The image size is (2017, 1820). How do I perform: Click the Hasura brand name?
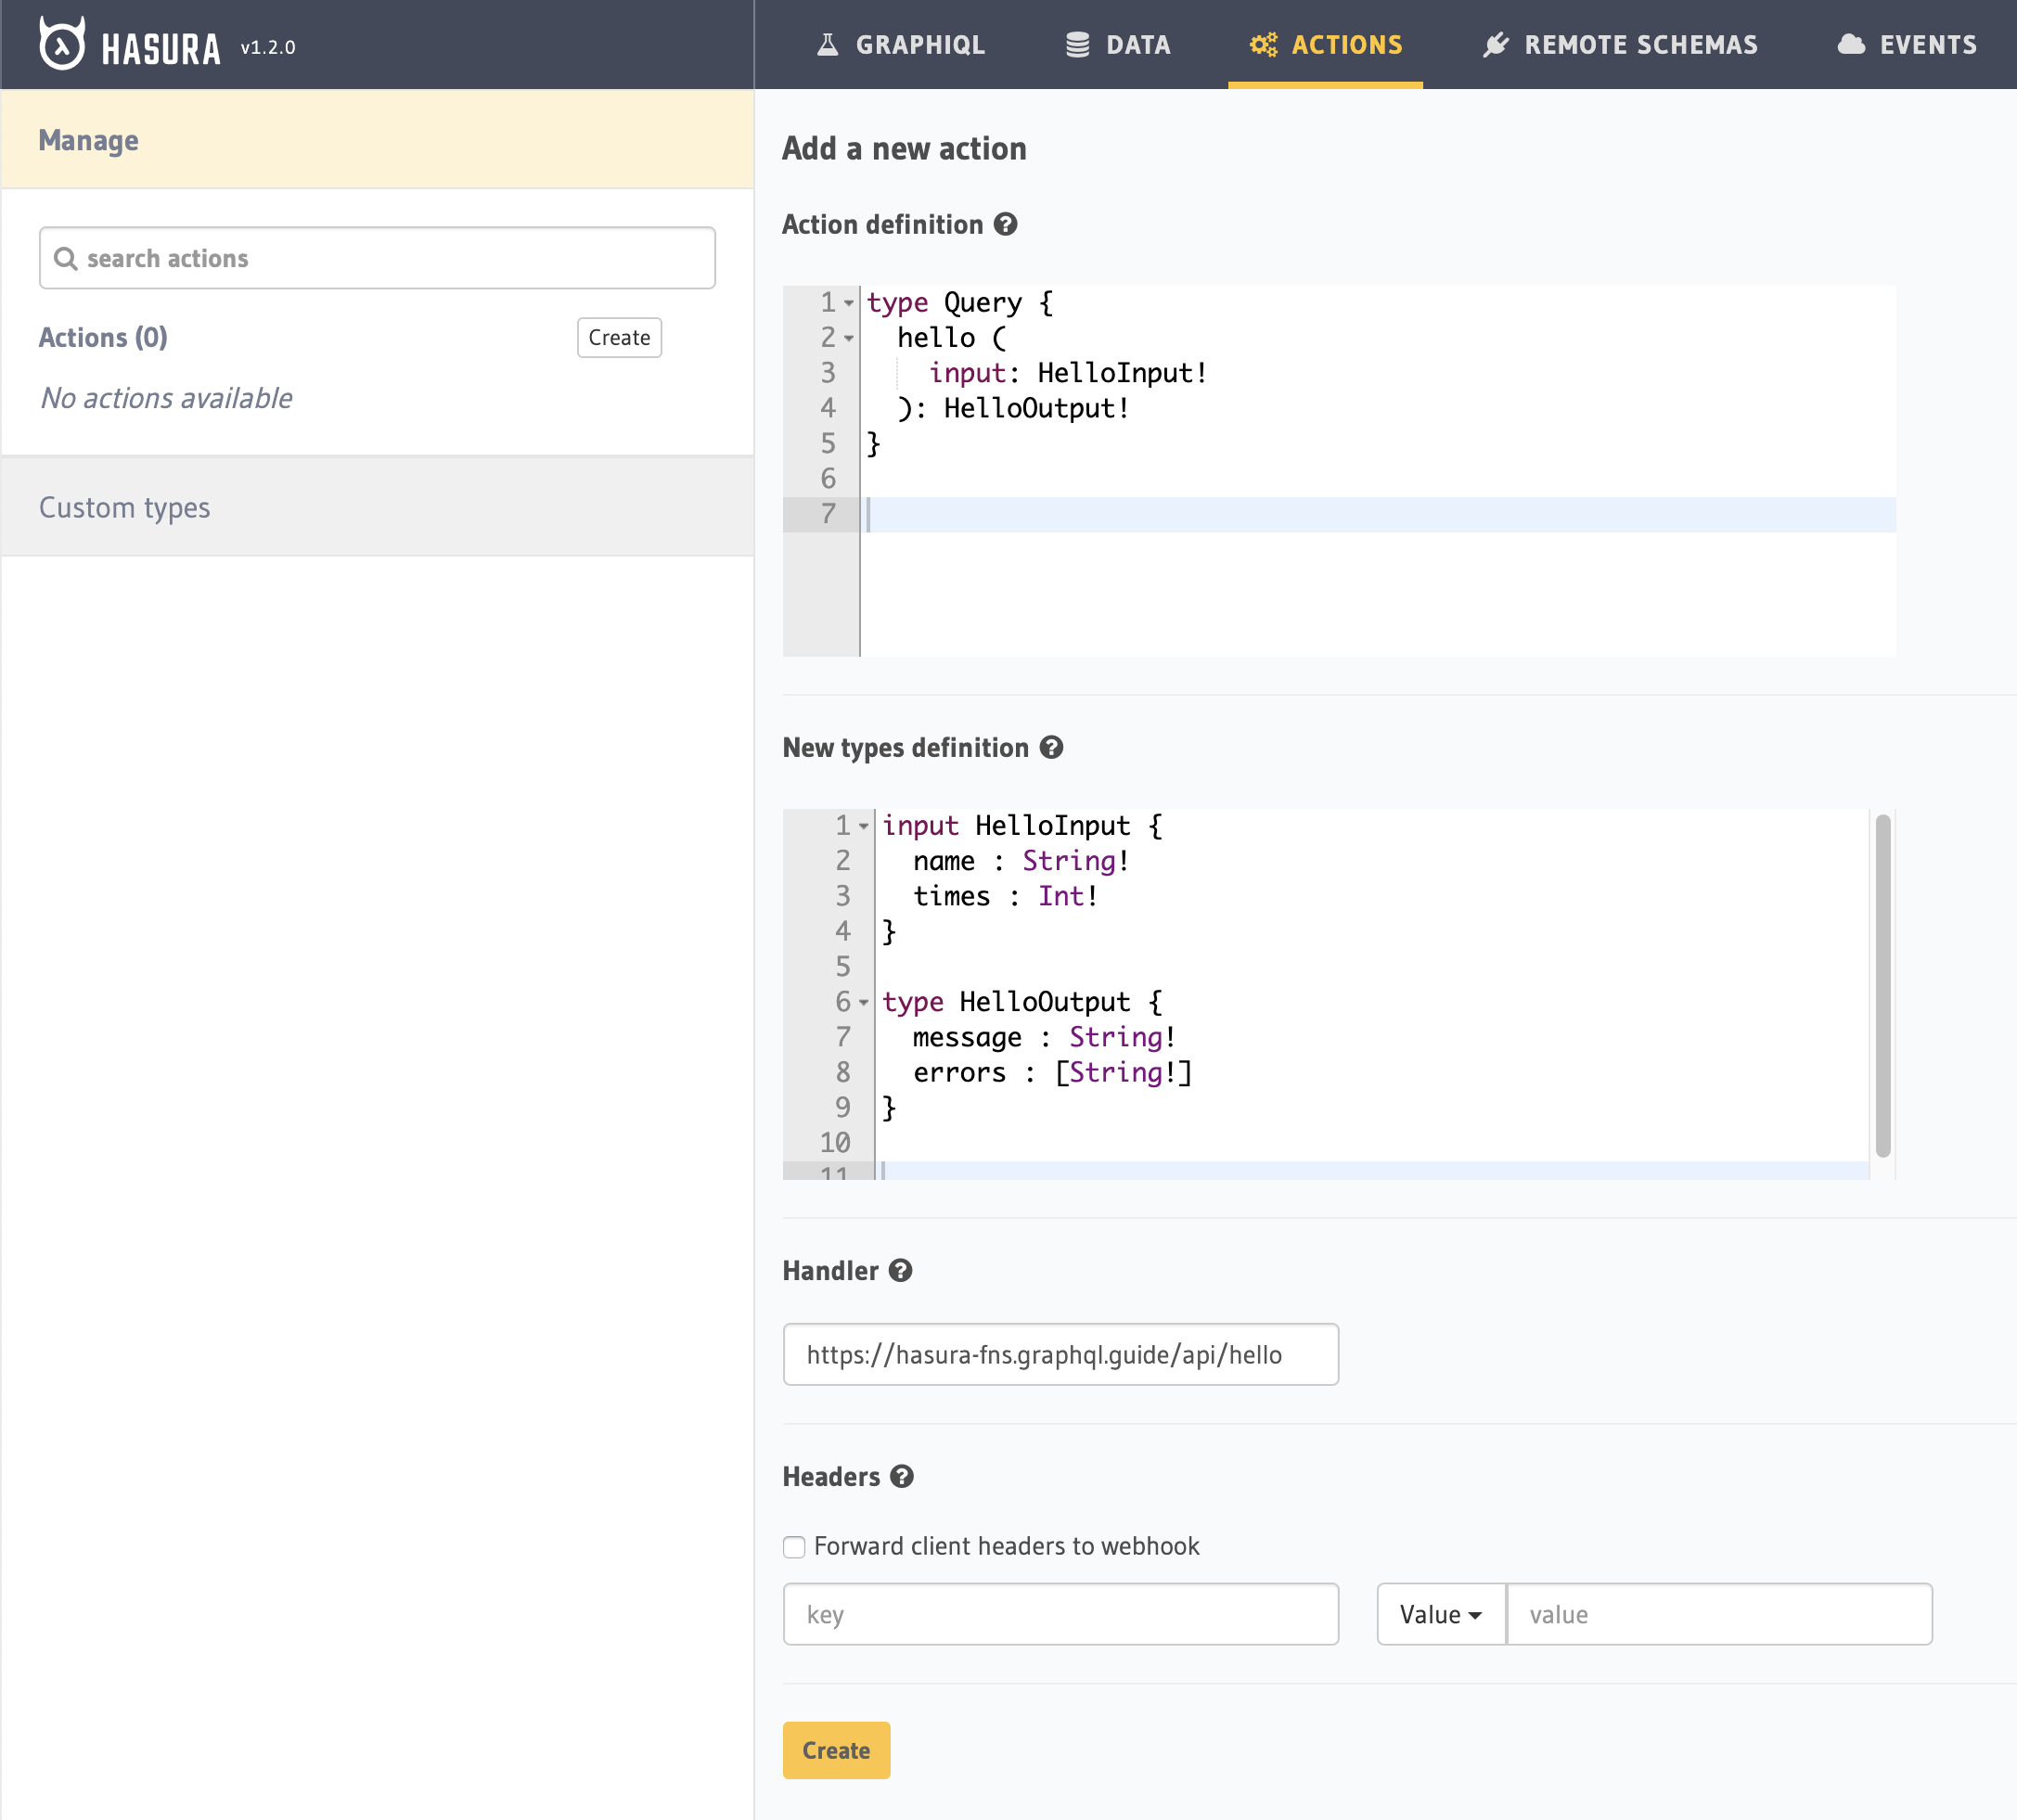tap(160, 48)
